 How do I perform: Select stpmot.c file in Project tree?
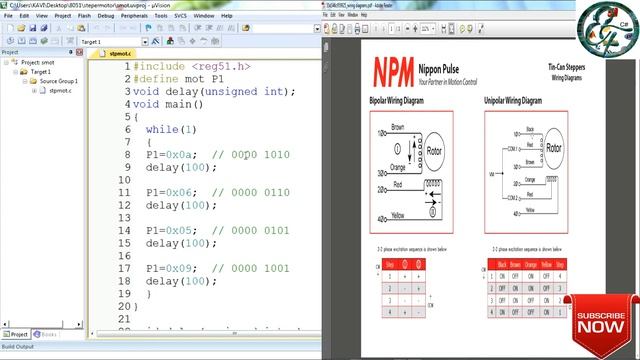tap(60, 91)
